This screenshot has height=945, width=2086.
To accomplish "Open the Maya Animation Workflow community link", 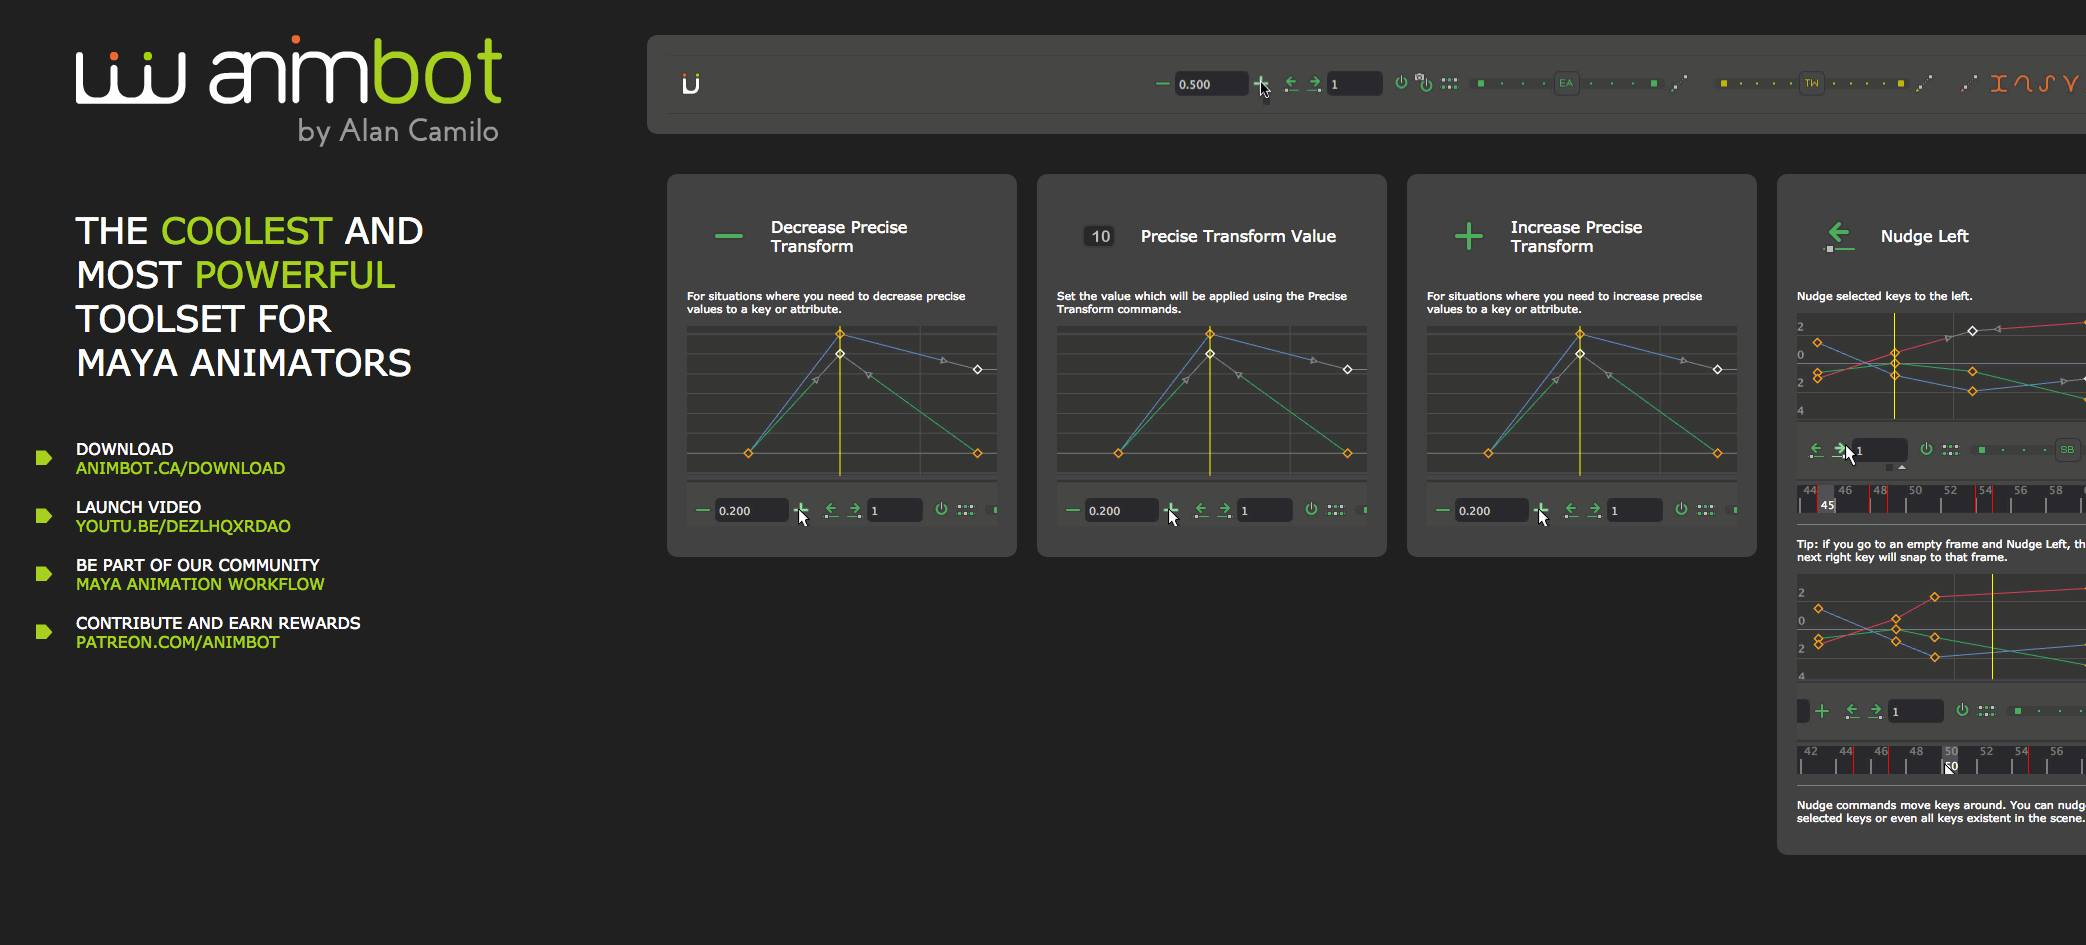I will tap(200, 584).
